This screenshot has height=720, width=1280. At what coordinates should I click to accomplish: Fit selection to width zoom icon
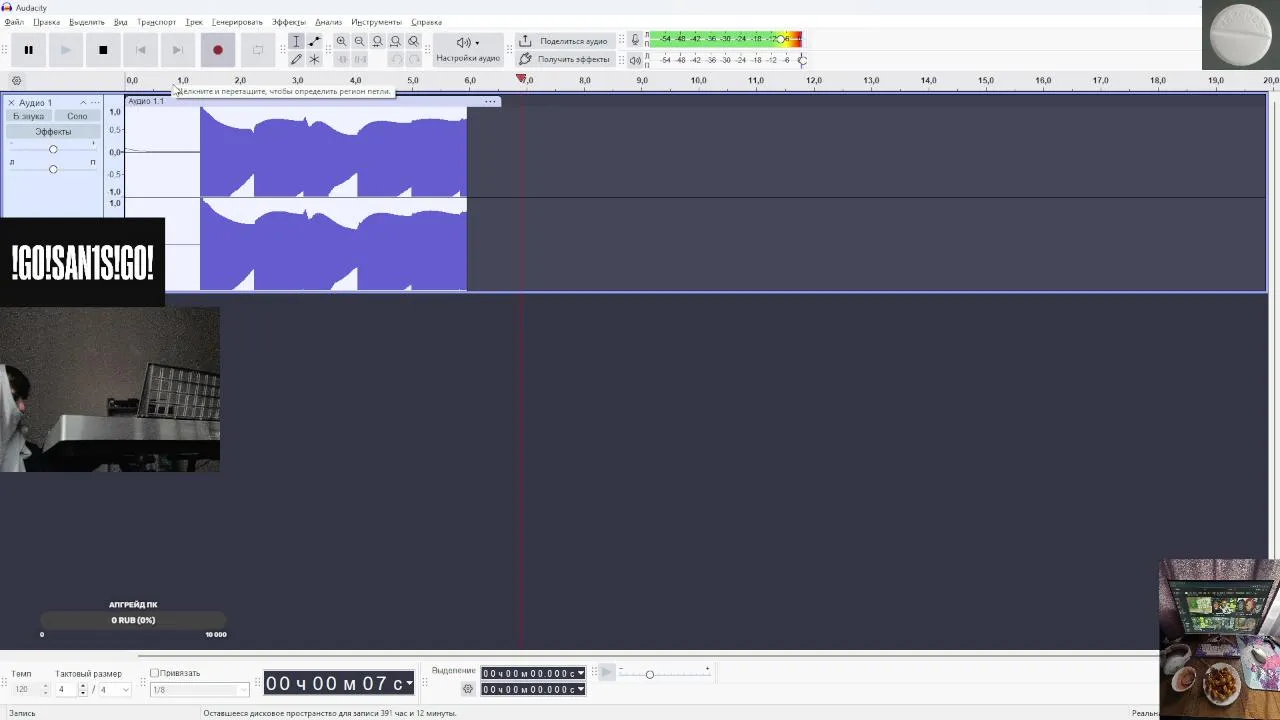(x=377, y=41)
